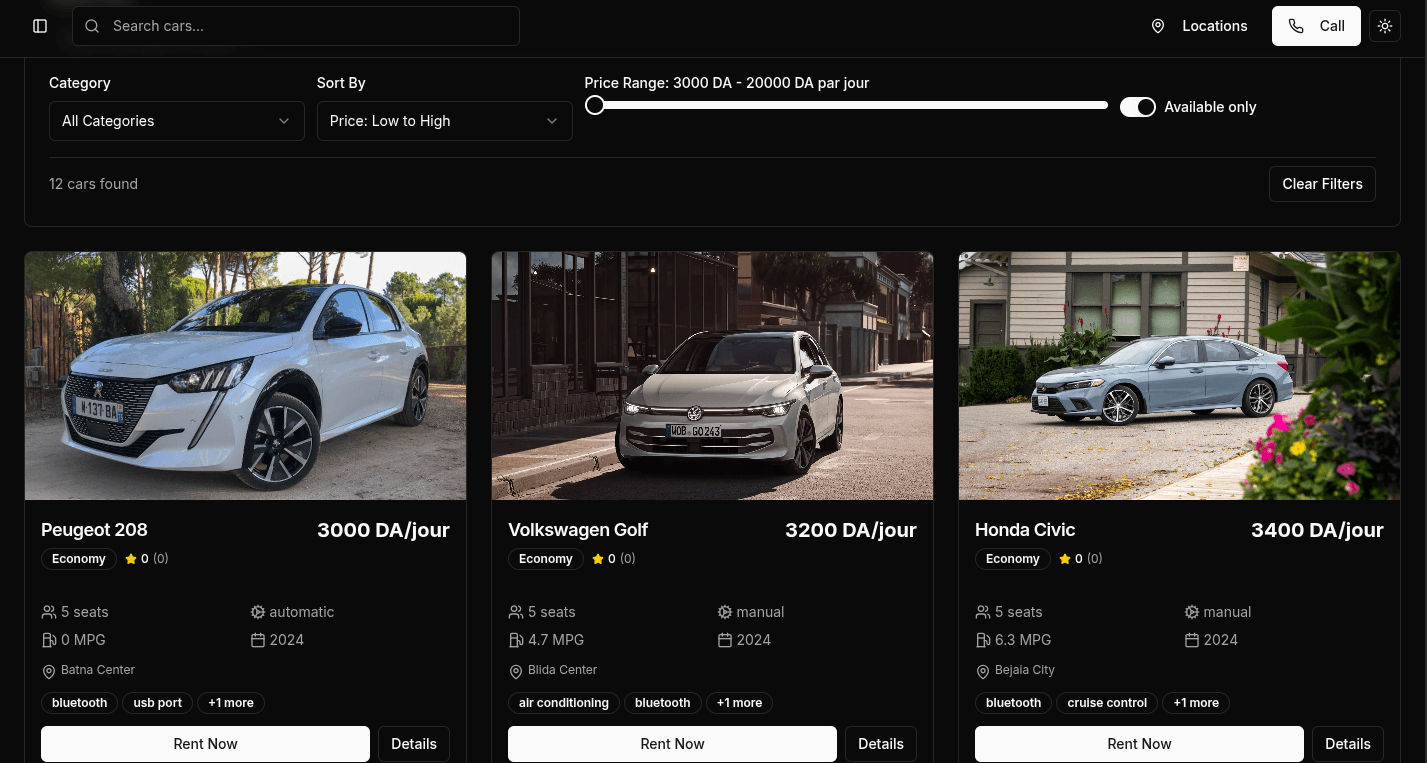This screenshot has height=763, width=1427.
Task: View Details for Peugeot 208
Action: click(x=414, y=744)
